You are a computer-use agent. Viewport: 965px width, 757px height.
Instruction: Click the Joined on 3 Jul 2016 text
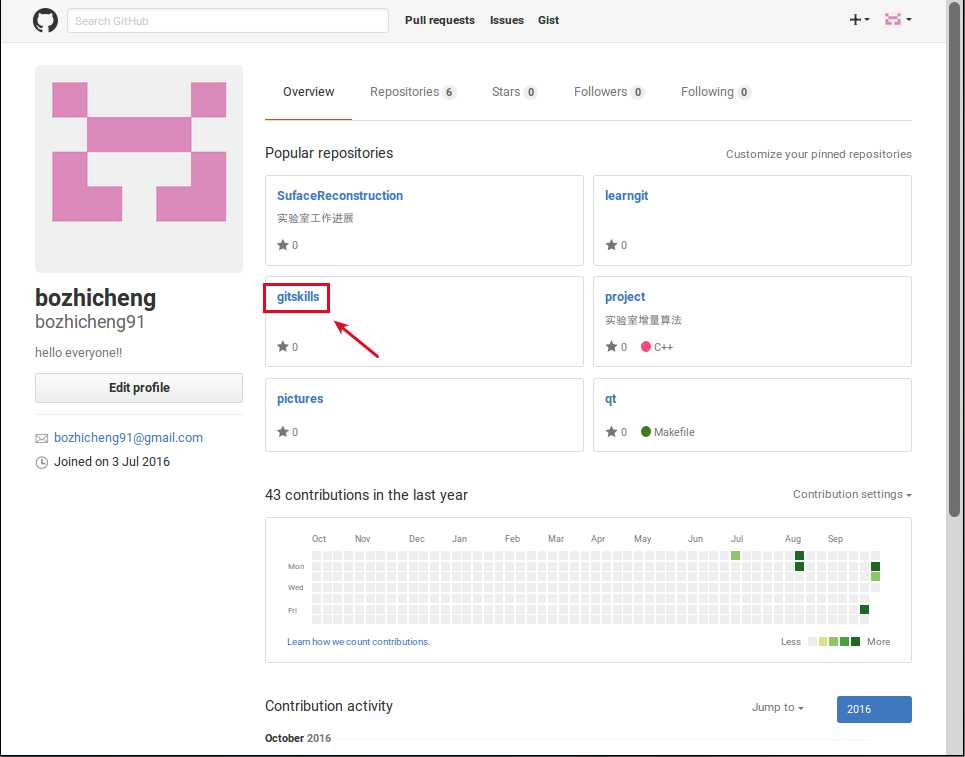pyautogui.click(x=111, y=462)
